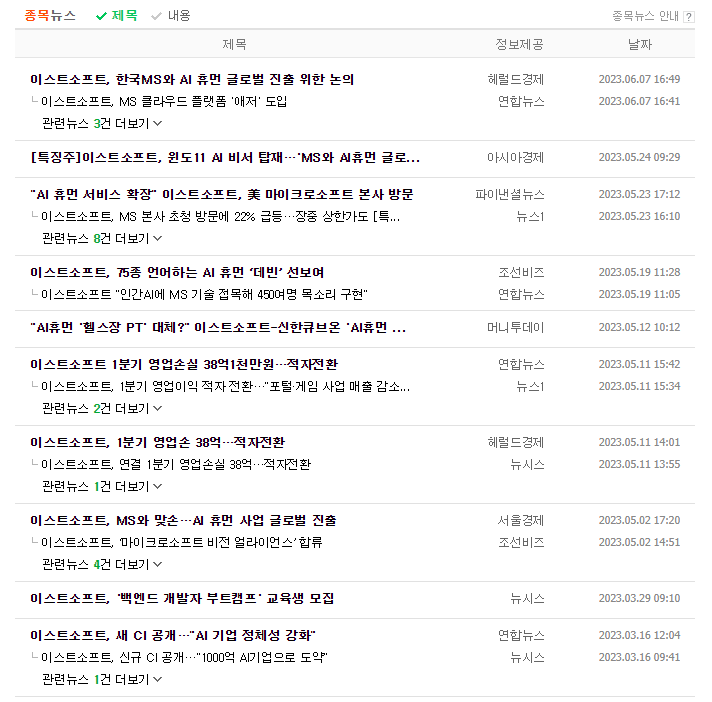Select date 2023.05.02 17:20

(x=639, y=520)
